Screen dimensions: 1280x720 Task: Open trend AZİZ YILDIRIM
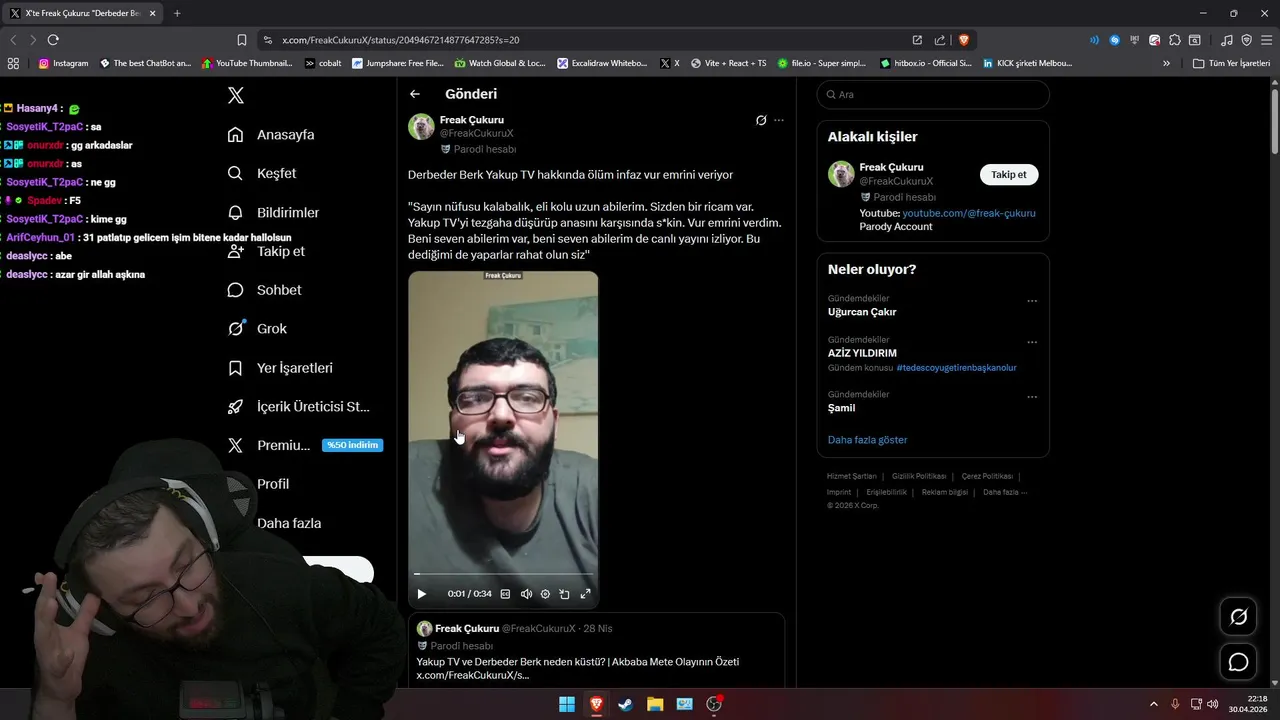[862, 353]
